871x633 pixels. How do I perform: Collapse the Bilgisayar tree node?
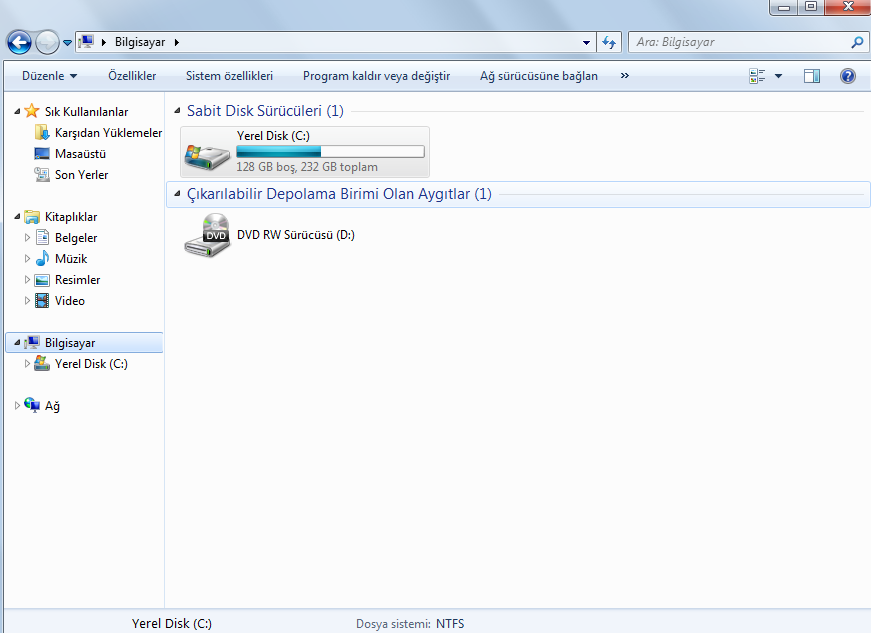point(17,343)
